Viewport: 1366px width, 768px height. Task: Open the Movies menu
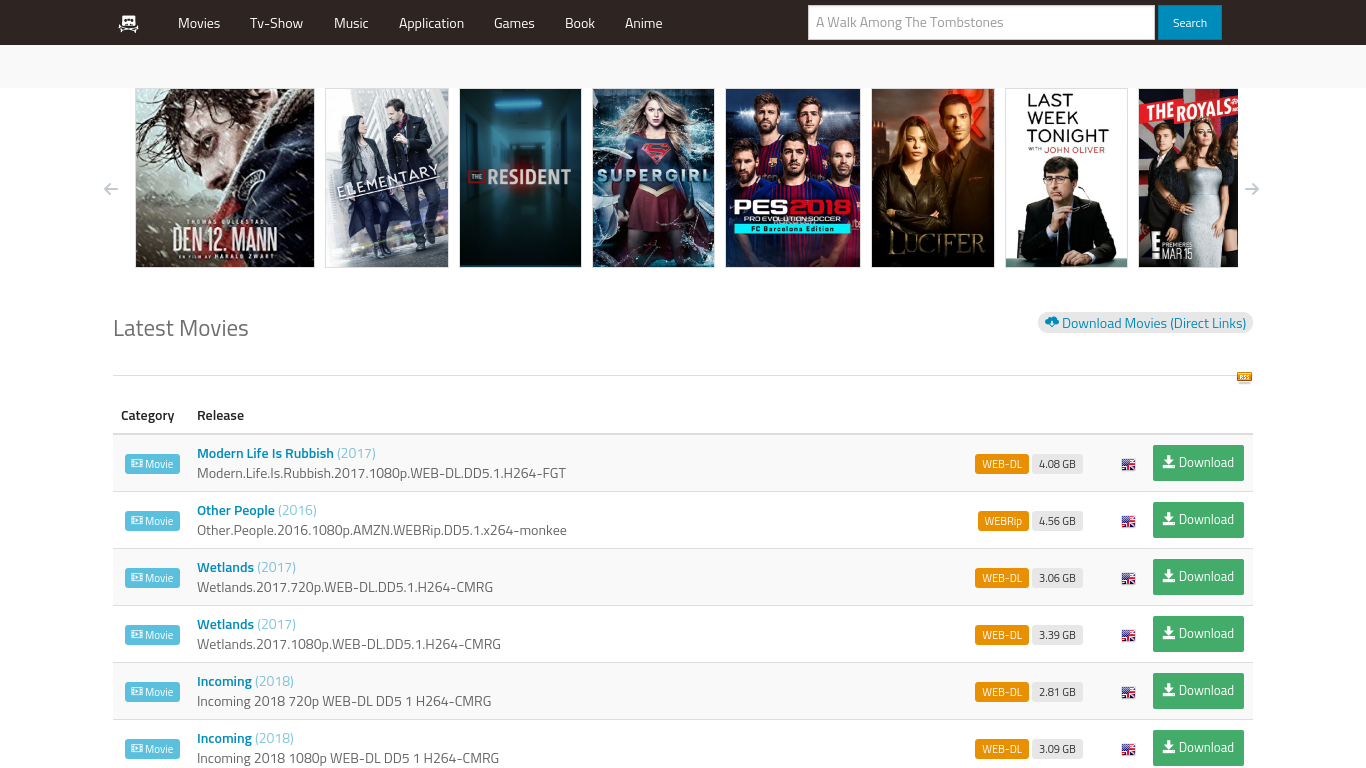199,23
